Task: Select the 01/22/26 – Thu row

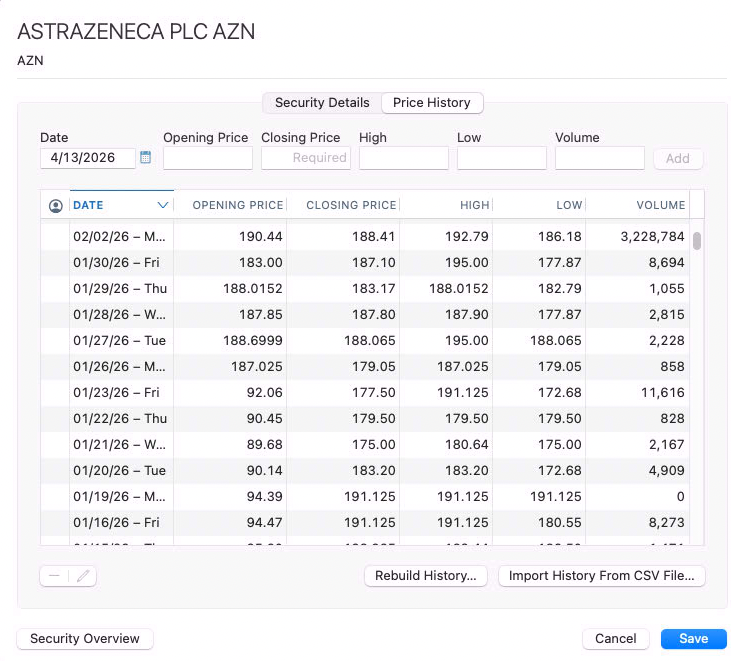Action: (x=365, y=419)
